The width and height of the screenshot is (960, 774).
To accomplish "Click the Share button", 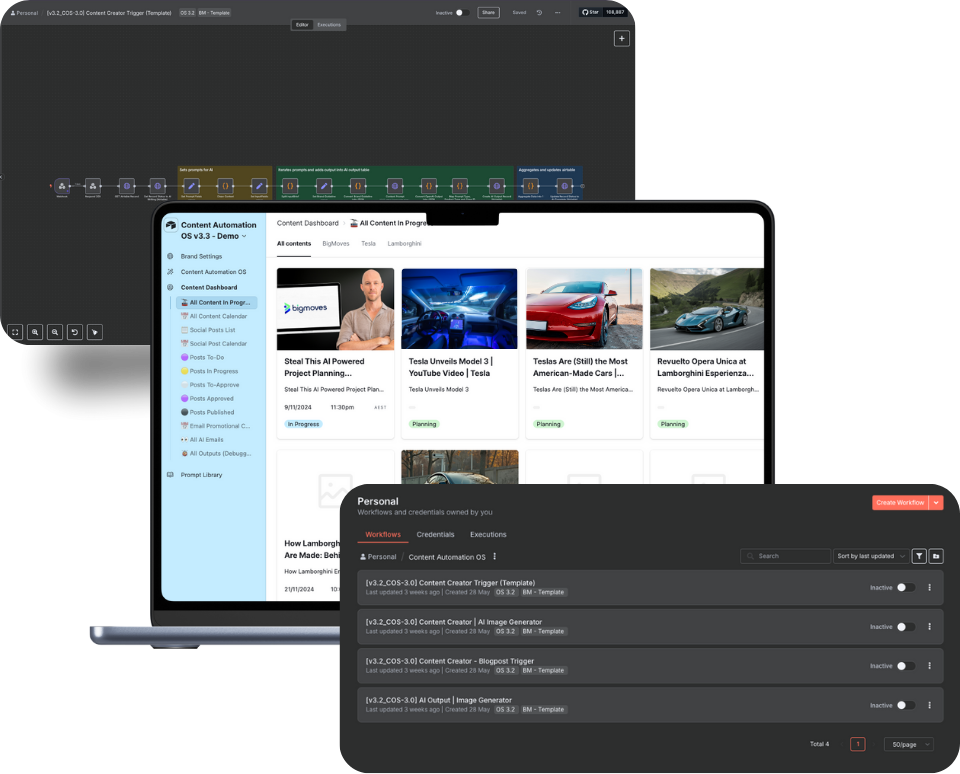I will pyautogui.click(x=488, y=13).
